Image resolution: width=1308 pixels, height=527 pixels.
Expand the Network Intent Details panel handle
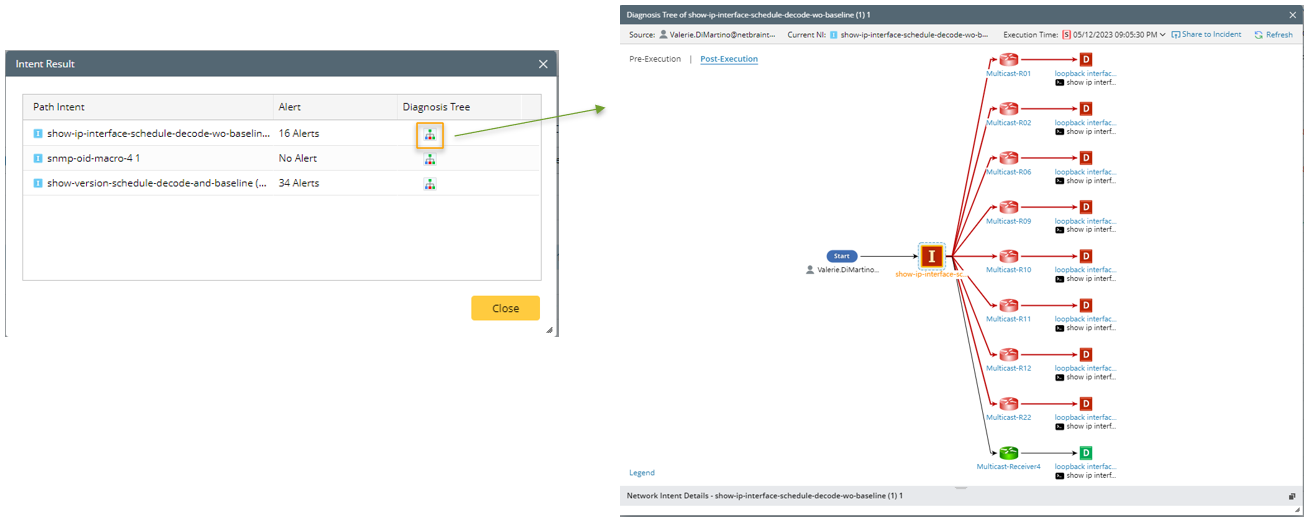(x=961, y=488)
